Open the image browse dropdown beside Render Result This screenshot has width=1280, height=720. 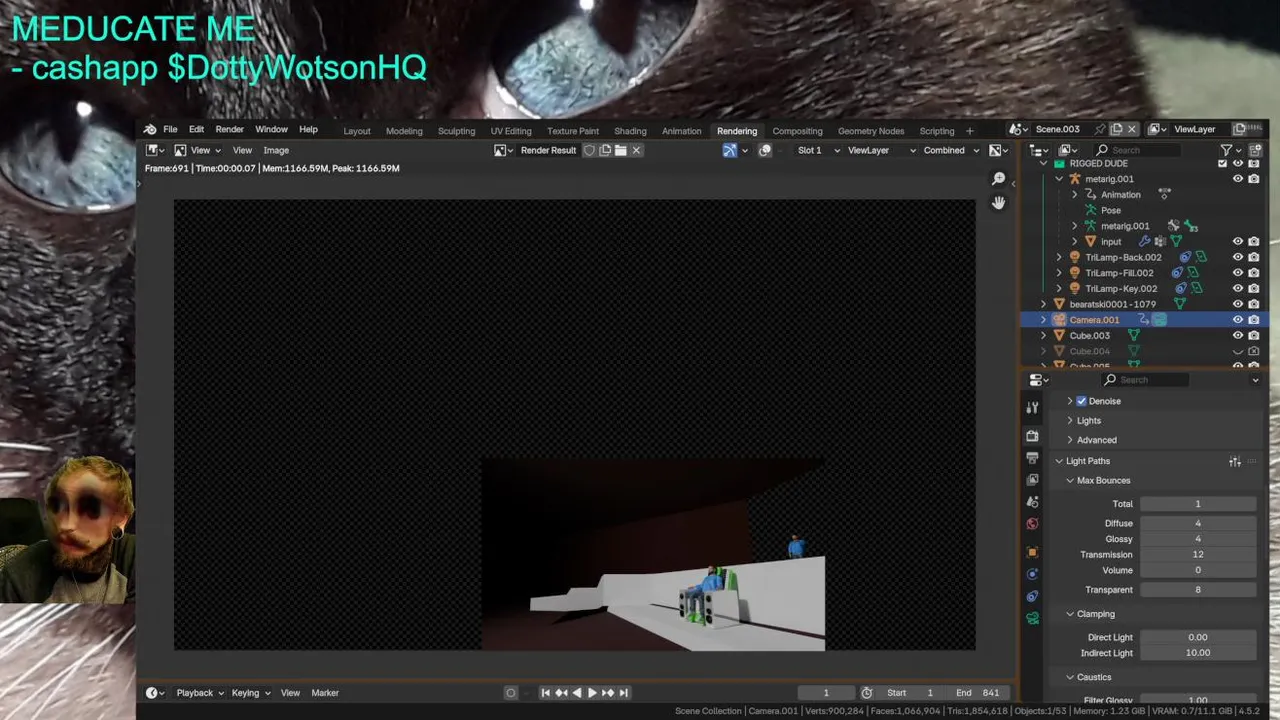coord(504,150)
